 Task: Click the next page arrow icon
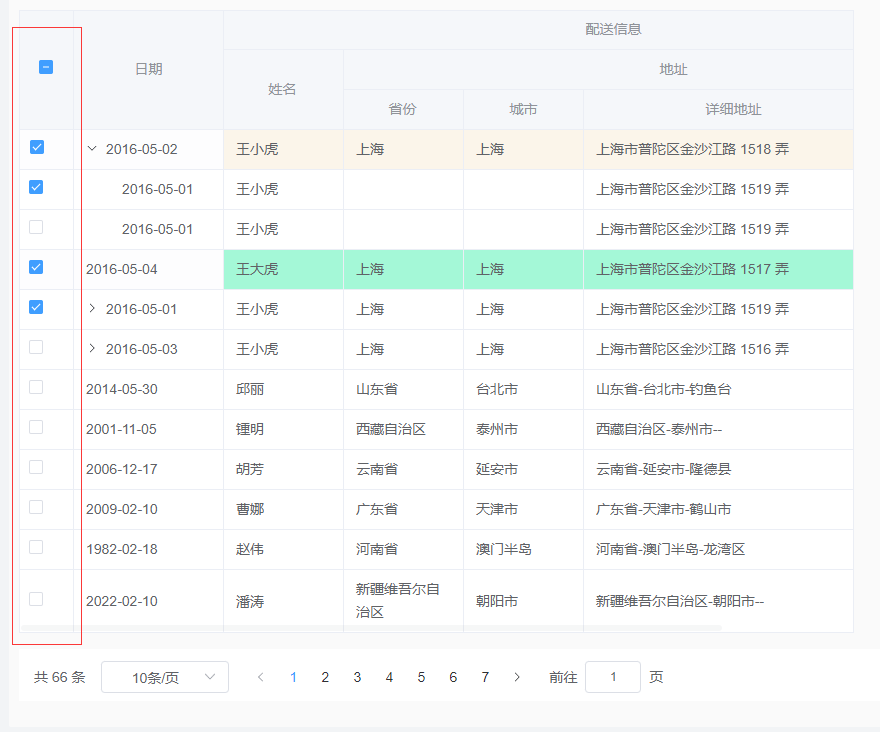[517, 677]
